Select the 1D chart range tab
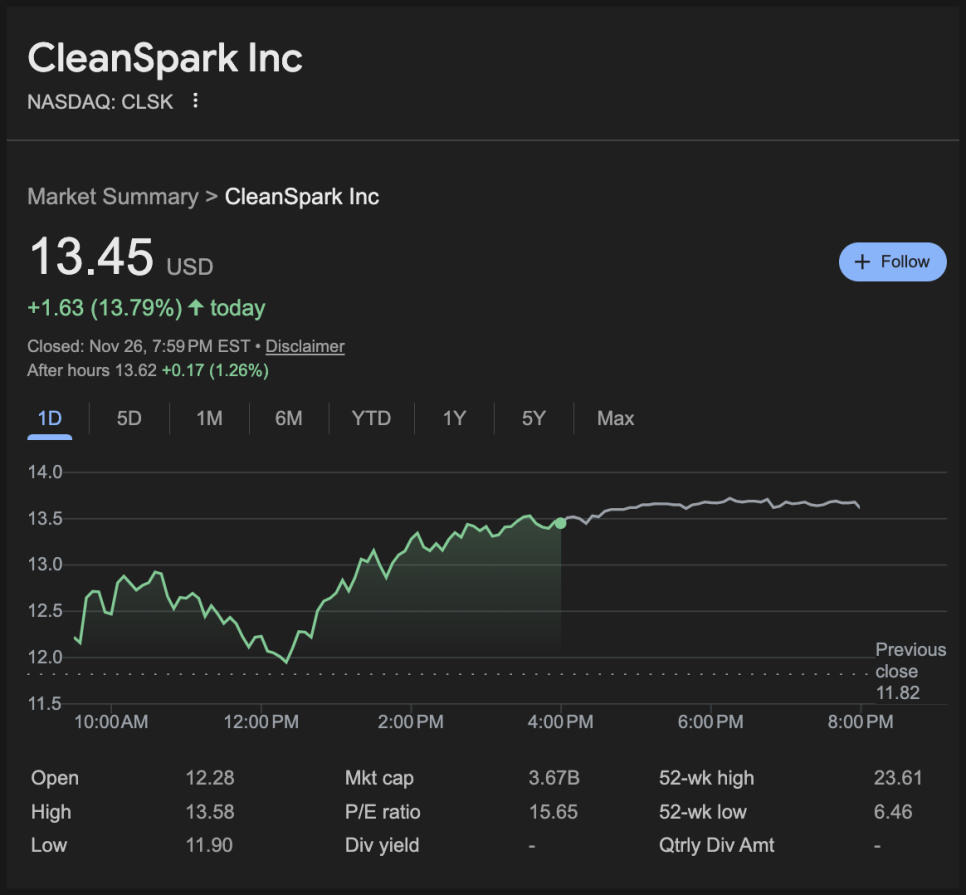Image resolution: width=966 pixels, height=895 pixels. coord(49,418)
